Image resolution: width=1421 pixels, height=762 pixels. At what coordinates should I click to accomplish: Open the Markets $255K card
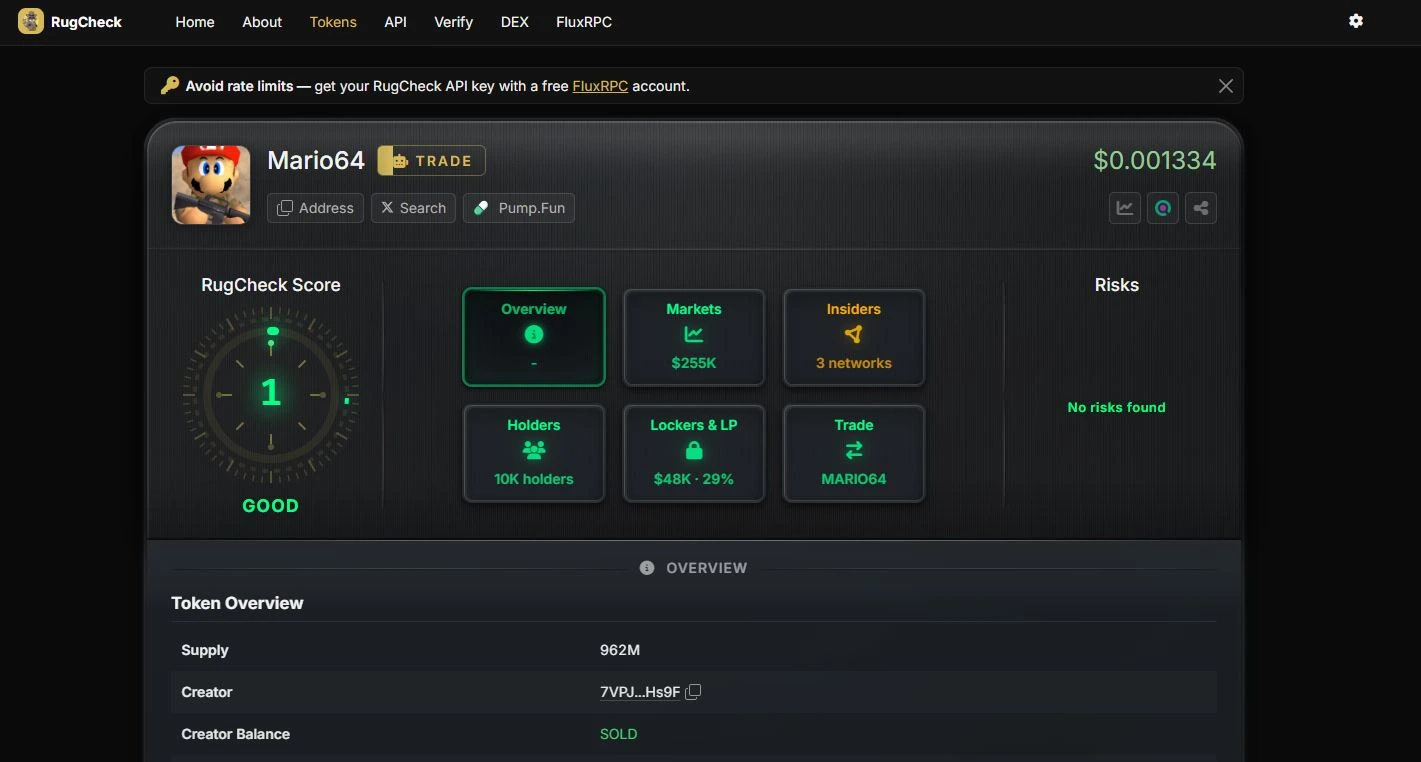(694, 337)
